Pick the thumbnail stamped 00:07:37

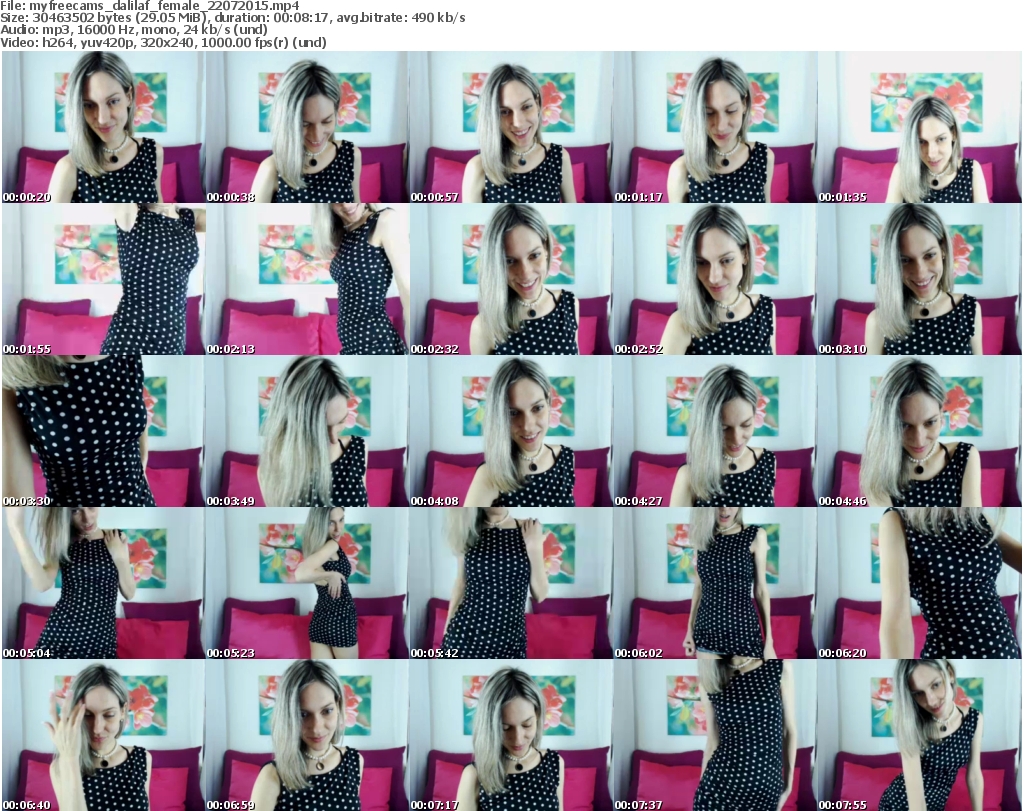click(715, 735)
